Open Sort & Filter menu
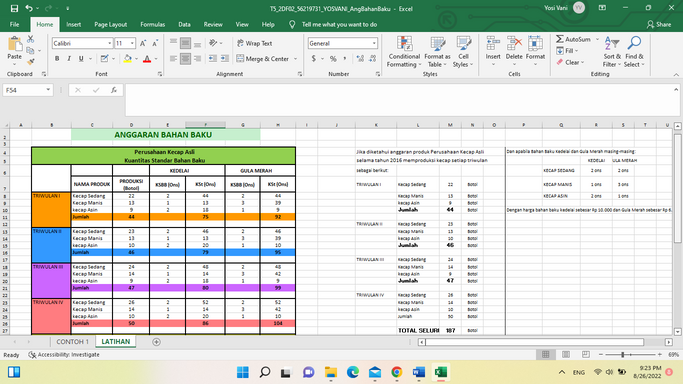Screen dimensions: 683x384 pyautogui.click(x=612, y=52)
